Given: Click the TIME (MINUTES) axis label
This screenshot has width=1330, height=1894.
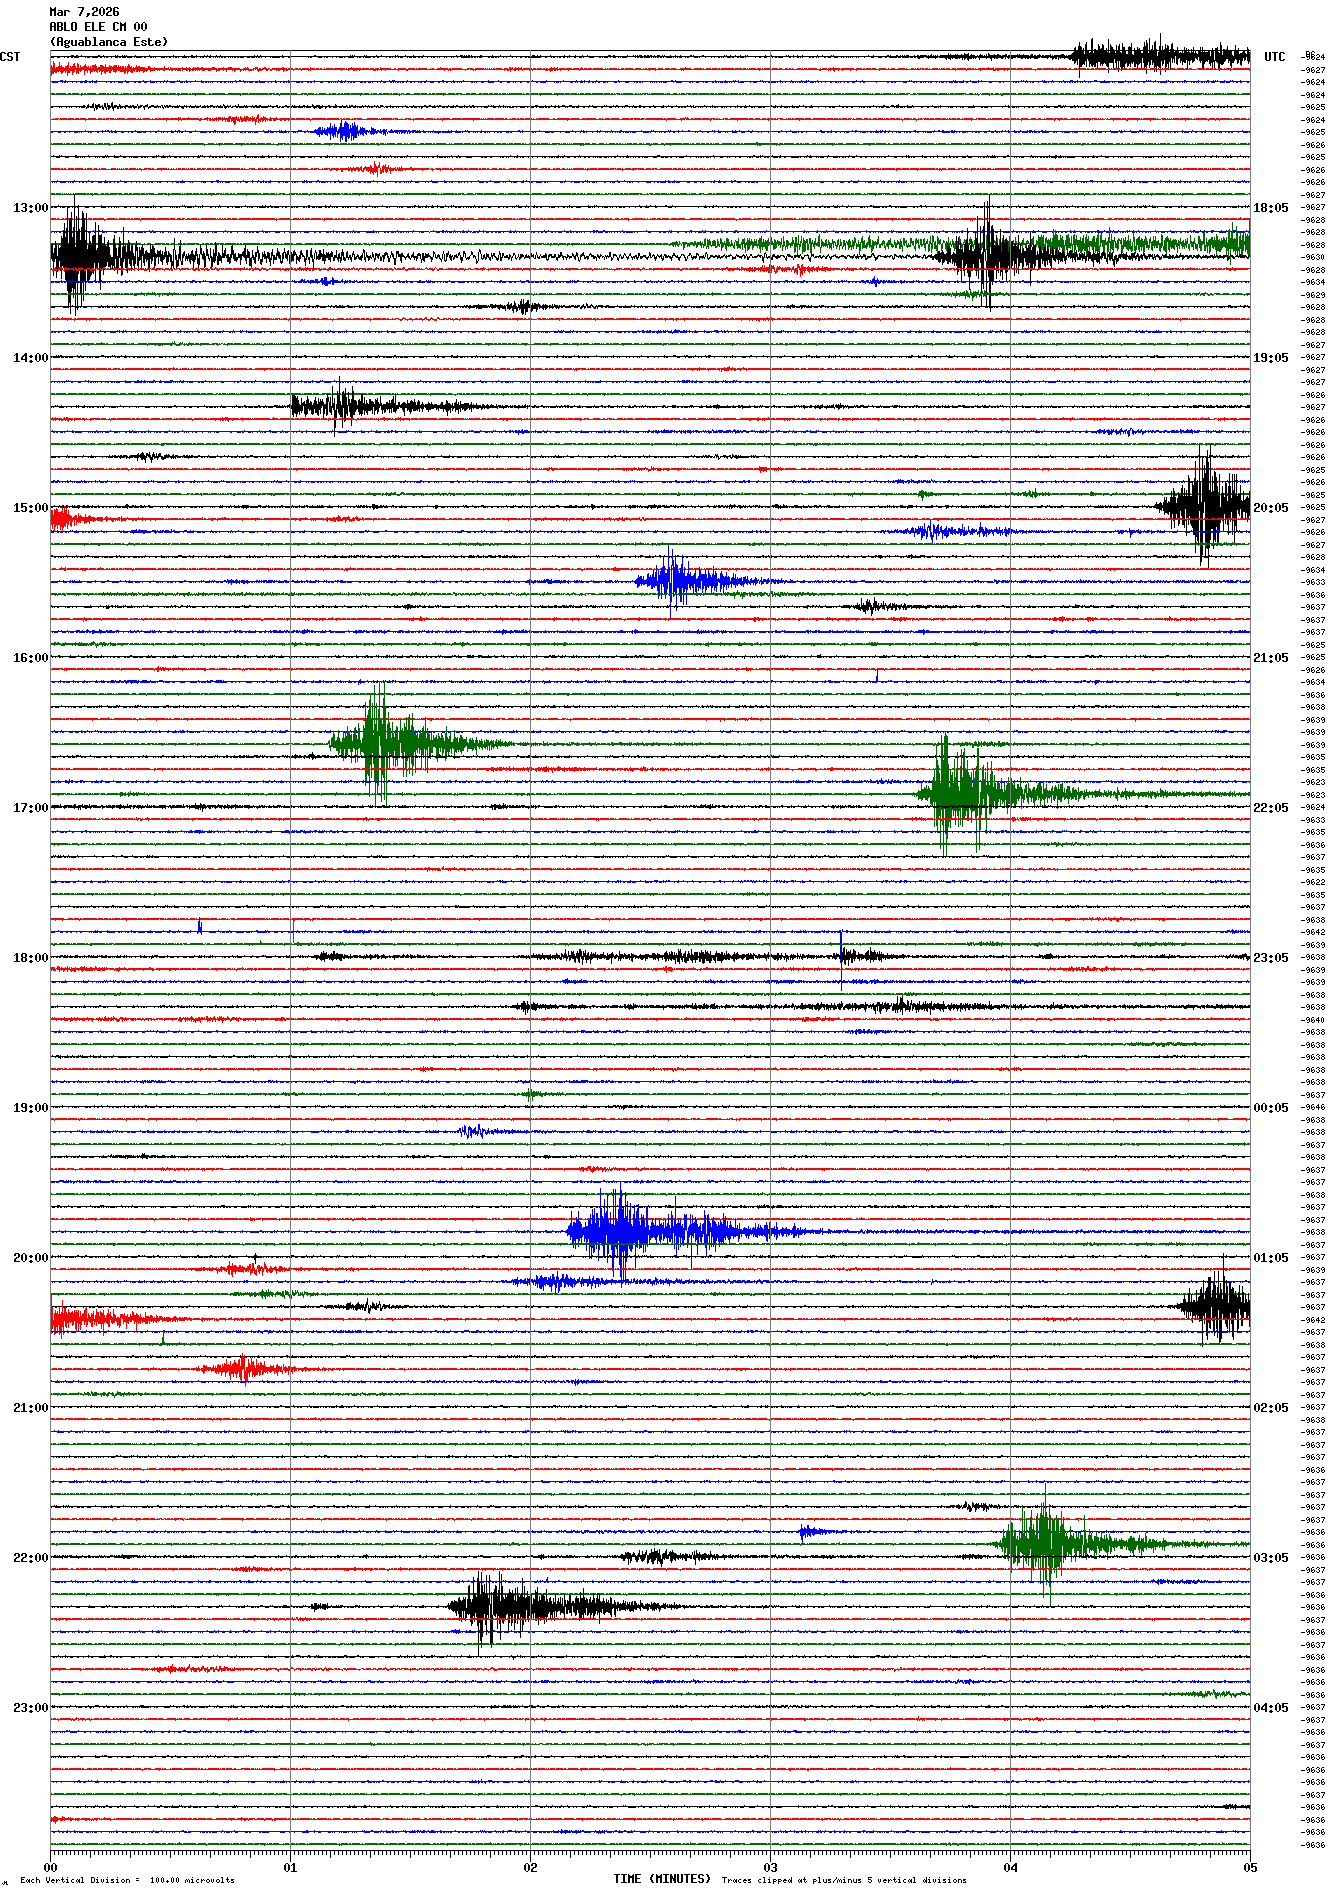Looking at the screenshot, I should (x=662, y=1879).
